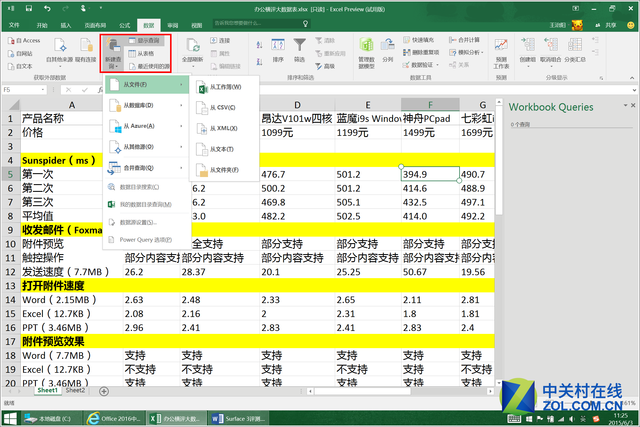Save workbook via Quick Access toolbar
Image resolution: width=640 pixels, height=427 pixels.
[x=29, y=8]
